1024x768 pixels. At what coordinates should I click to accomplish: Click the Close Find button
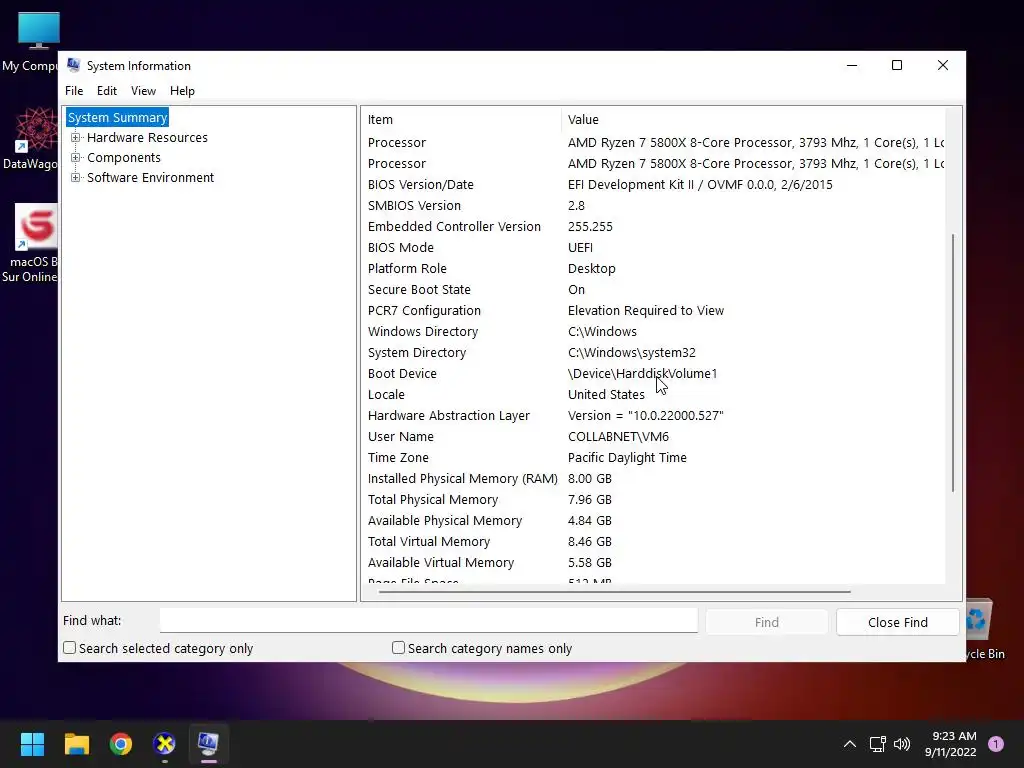[897, 622]
